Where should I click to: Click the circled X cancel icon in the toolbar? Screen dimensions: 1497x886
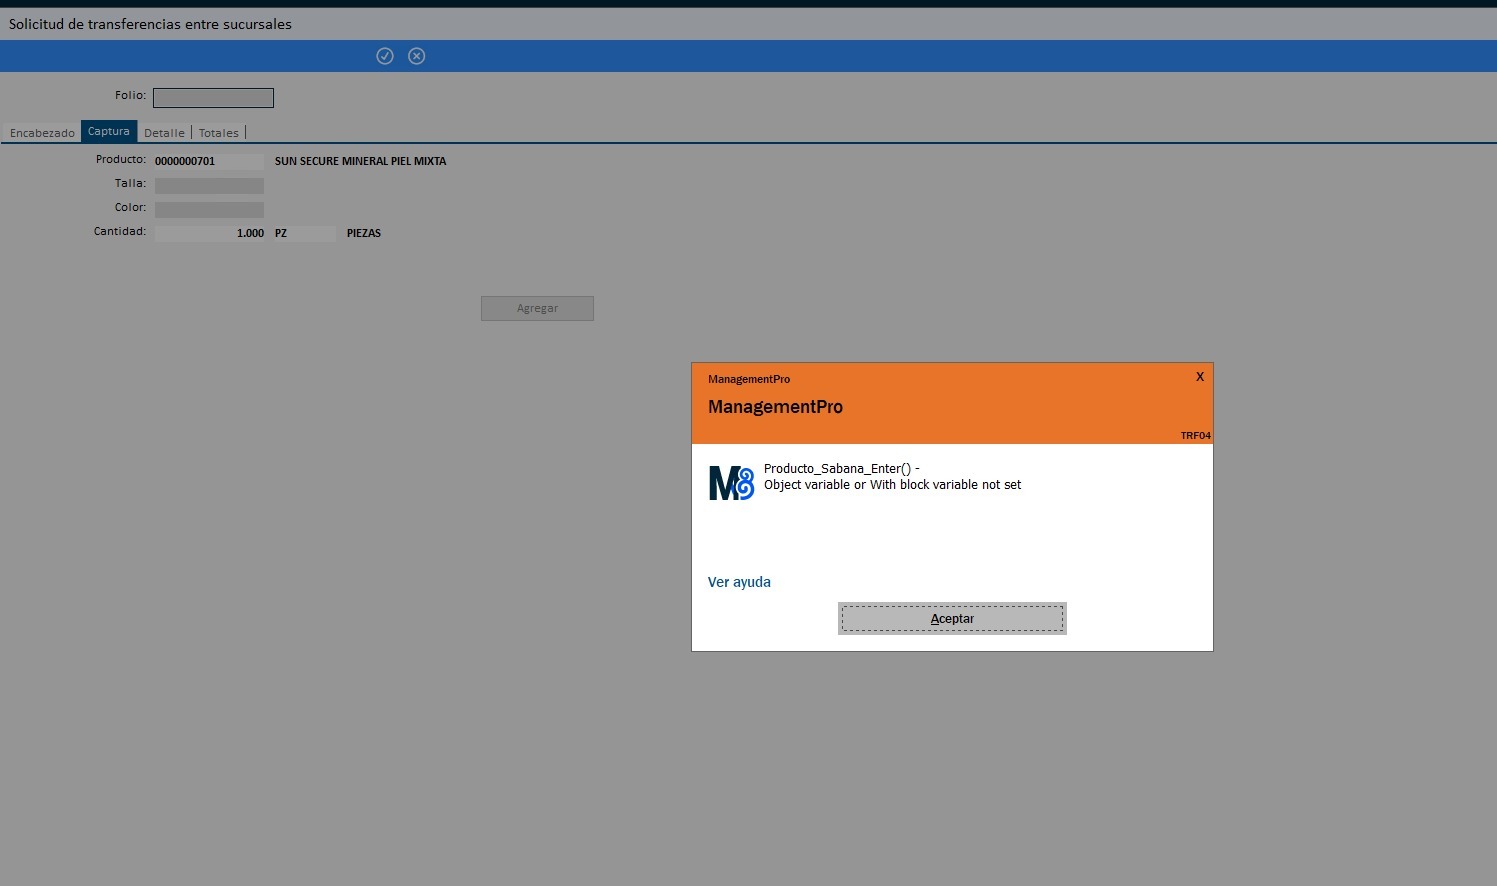[x=417, y=56]
